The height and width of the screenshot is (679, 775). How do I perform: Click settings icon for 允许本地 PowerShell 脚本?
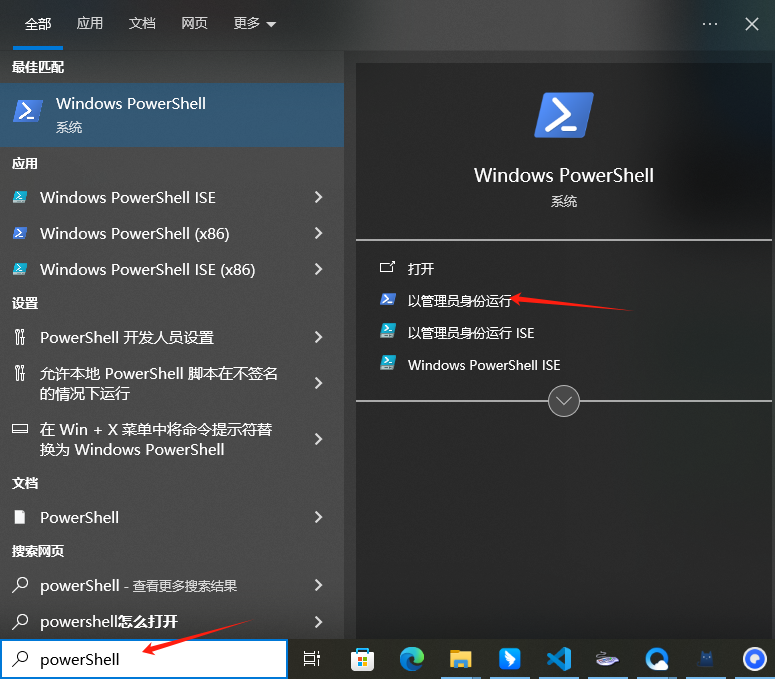[20, 373]
